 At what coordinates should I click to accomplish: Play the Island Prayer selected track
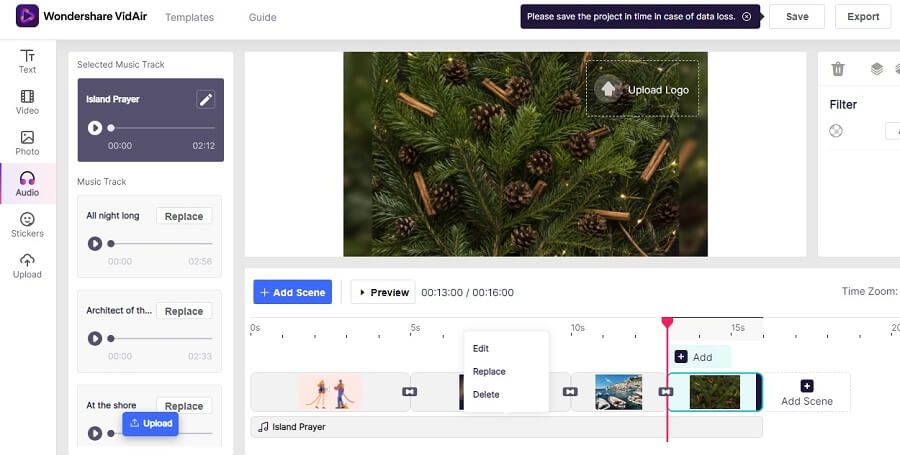pyautogui.click(x=95, y=128)
